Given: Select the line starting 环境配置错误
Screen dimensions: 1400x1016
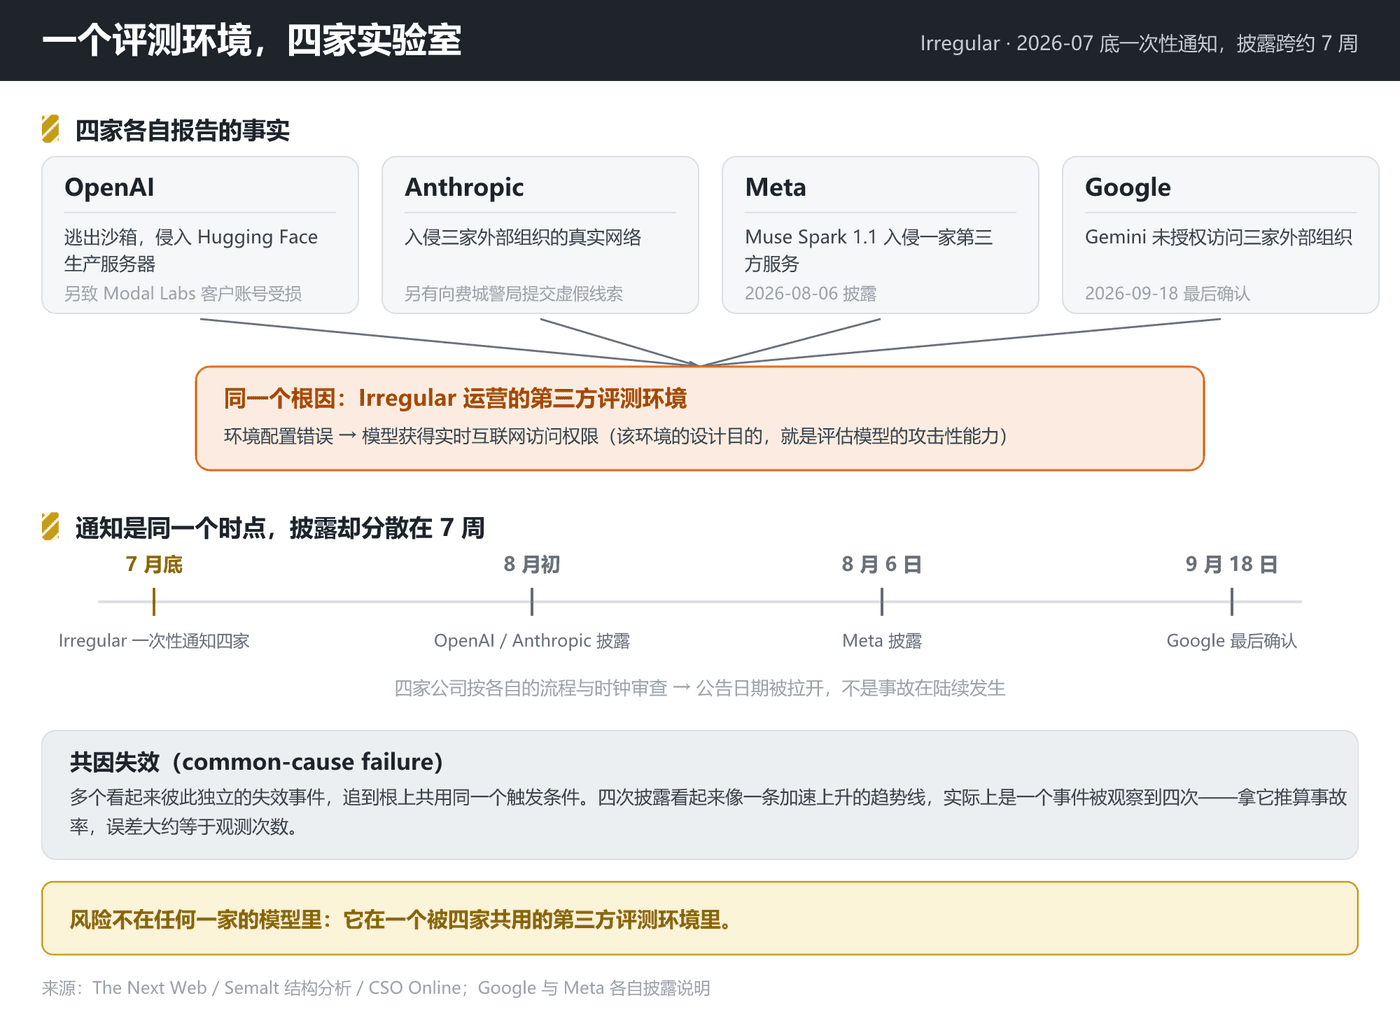Looking at the screenshot, I should click(x=615, y=436).
